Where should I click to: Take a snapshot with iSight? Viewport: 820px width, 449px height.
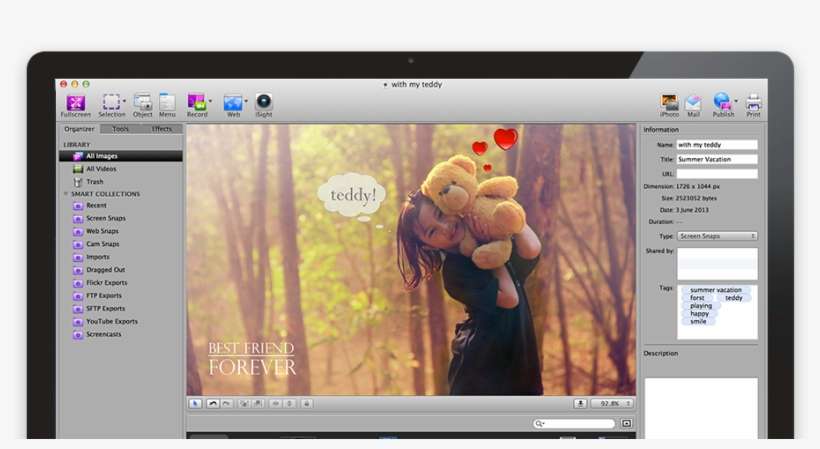[264, 106]
